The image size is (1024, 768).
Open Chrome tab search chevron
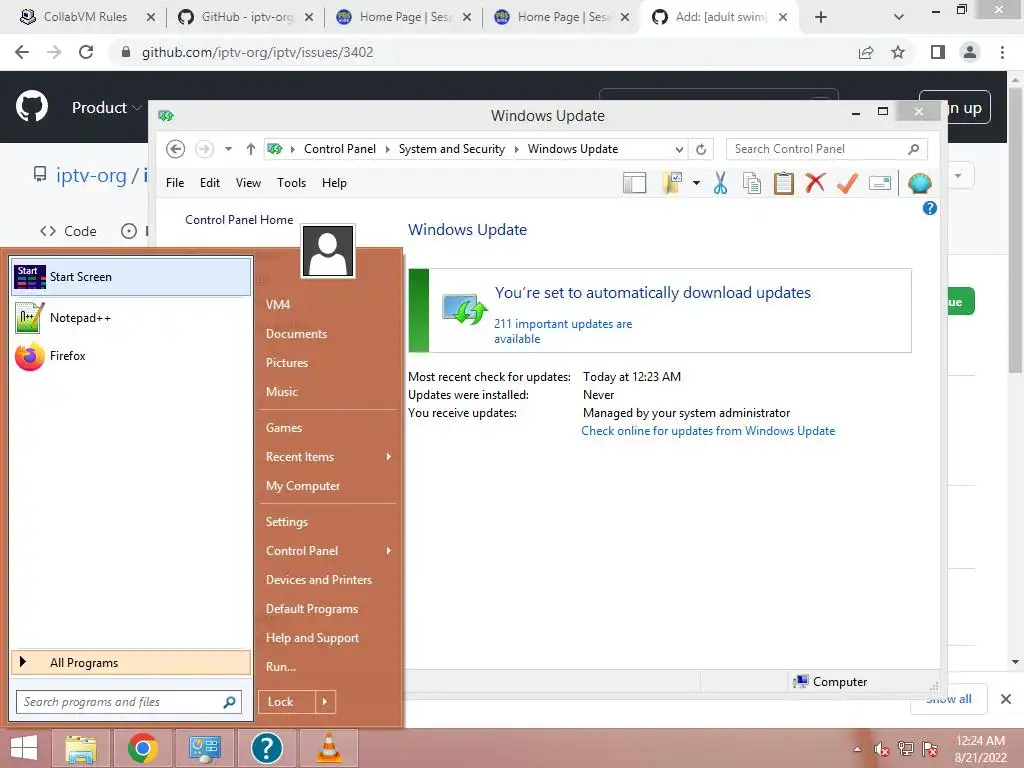pos(899,17)
